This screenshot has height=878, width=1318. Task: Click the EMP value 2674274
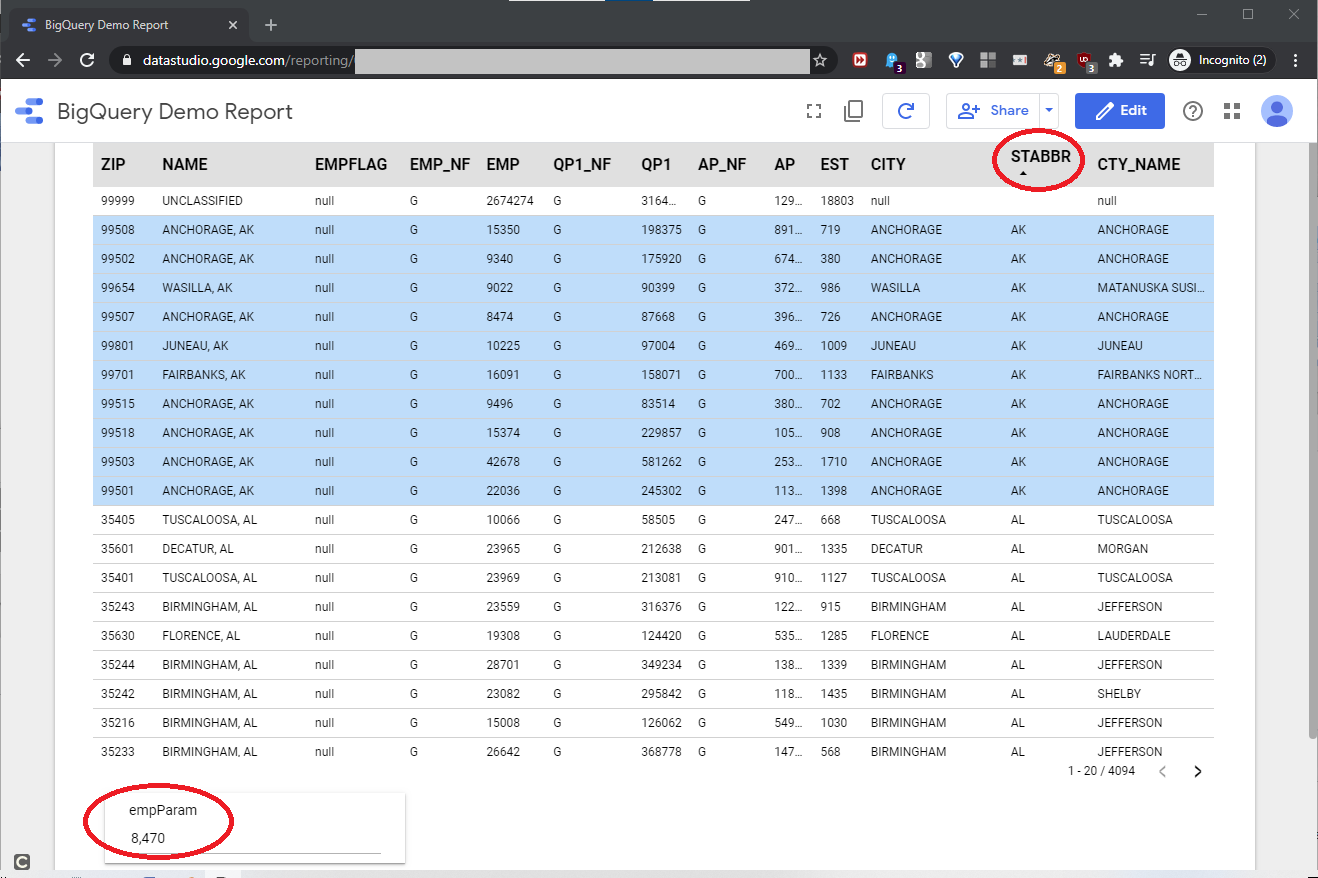click(x=510, y=201)
